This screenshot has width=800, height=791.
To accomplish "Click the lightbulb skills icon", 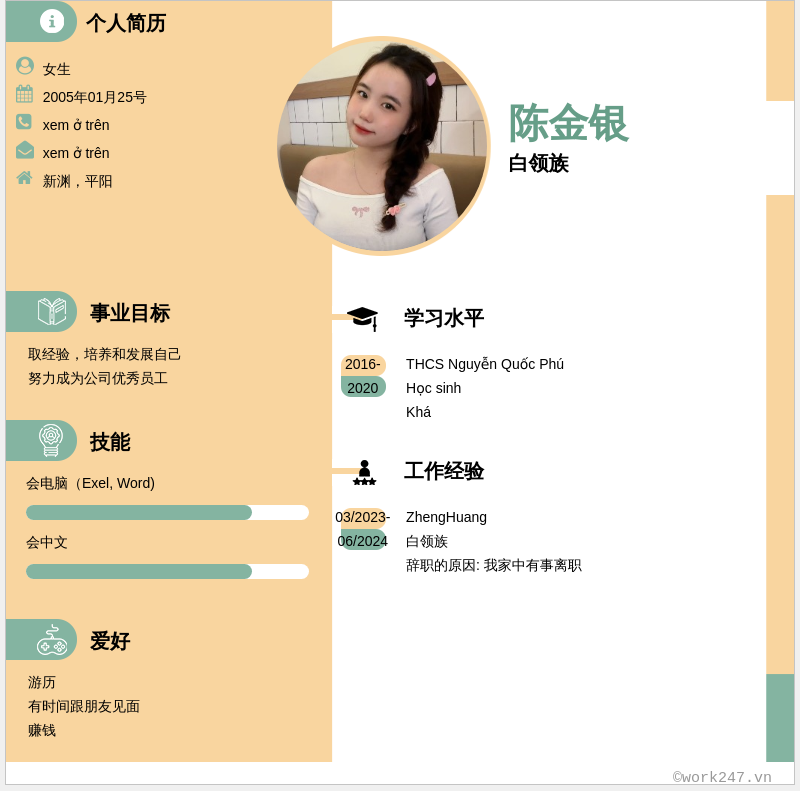I will 51,440.
